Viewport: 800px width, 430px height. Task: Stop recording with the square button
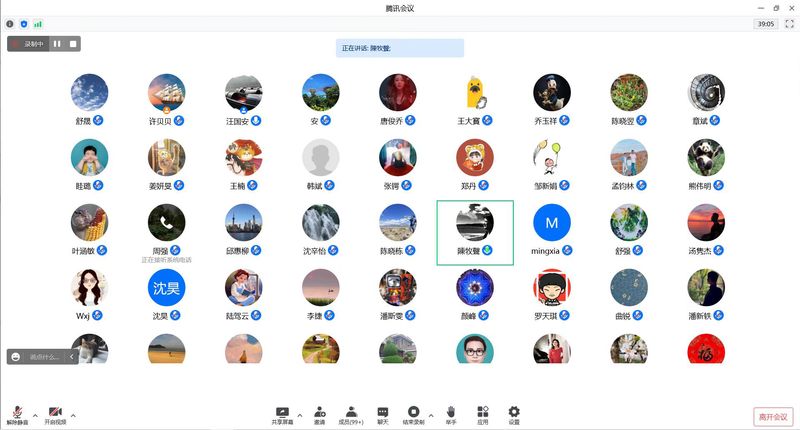click(72, 44)
